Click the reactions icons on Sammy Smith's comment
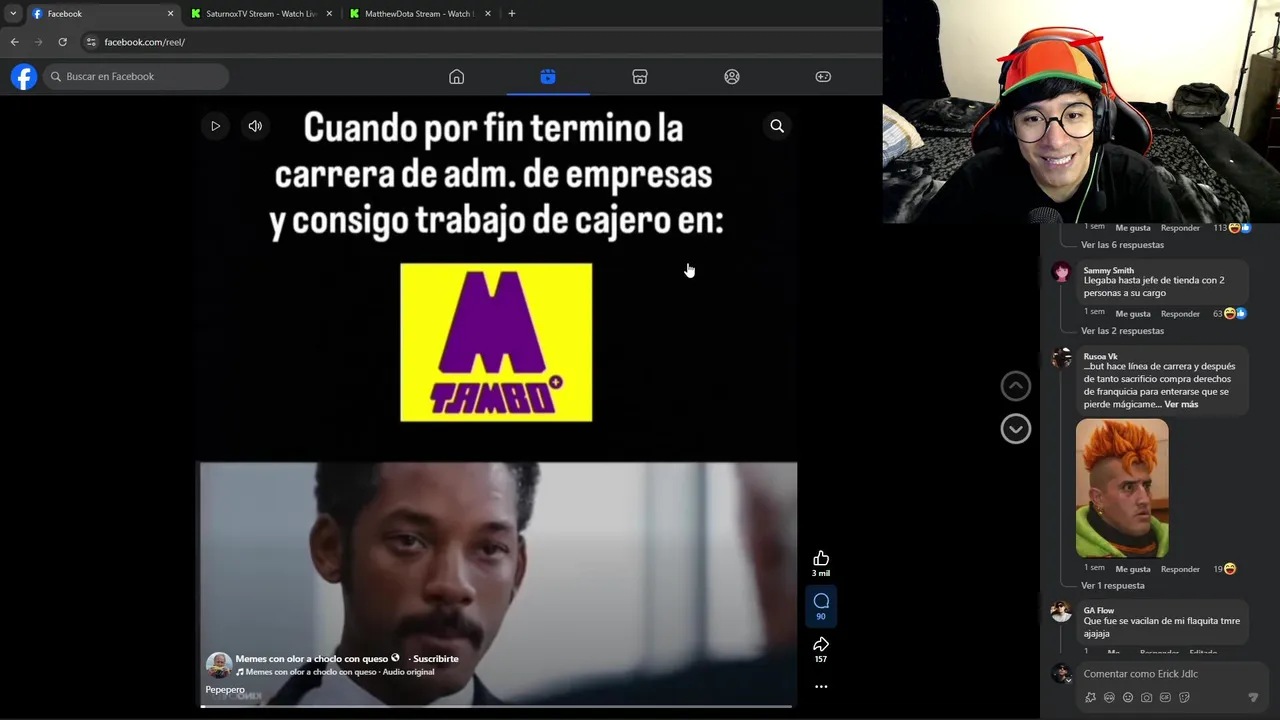 [x=1236, y=314]
